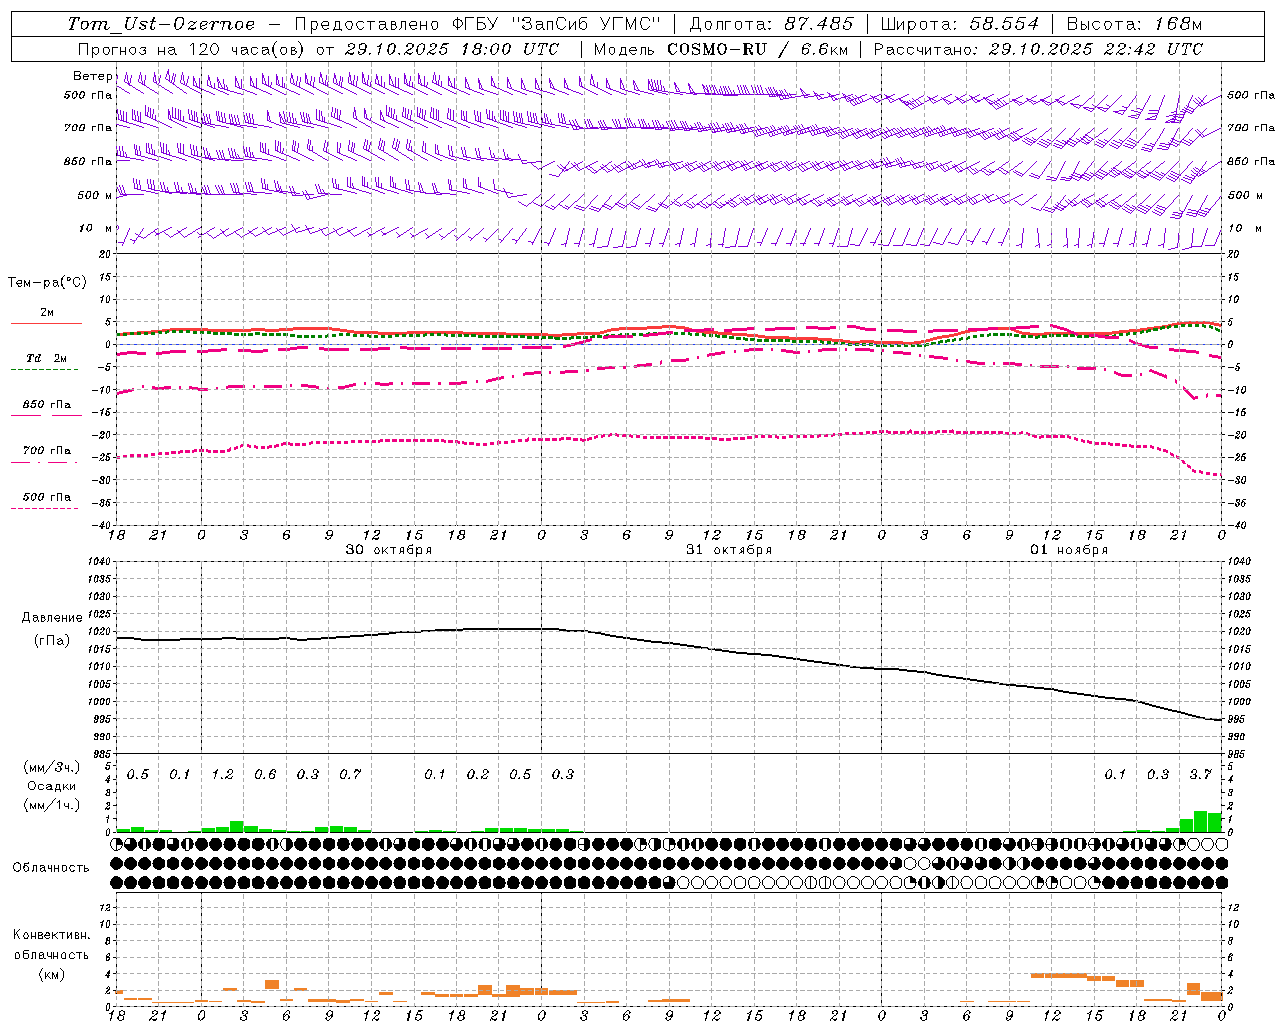Viewport: 1280px width, 1024px height.
Task: Click the station name Tom_Ust-Ozernoe
Action: pos(161,24)
